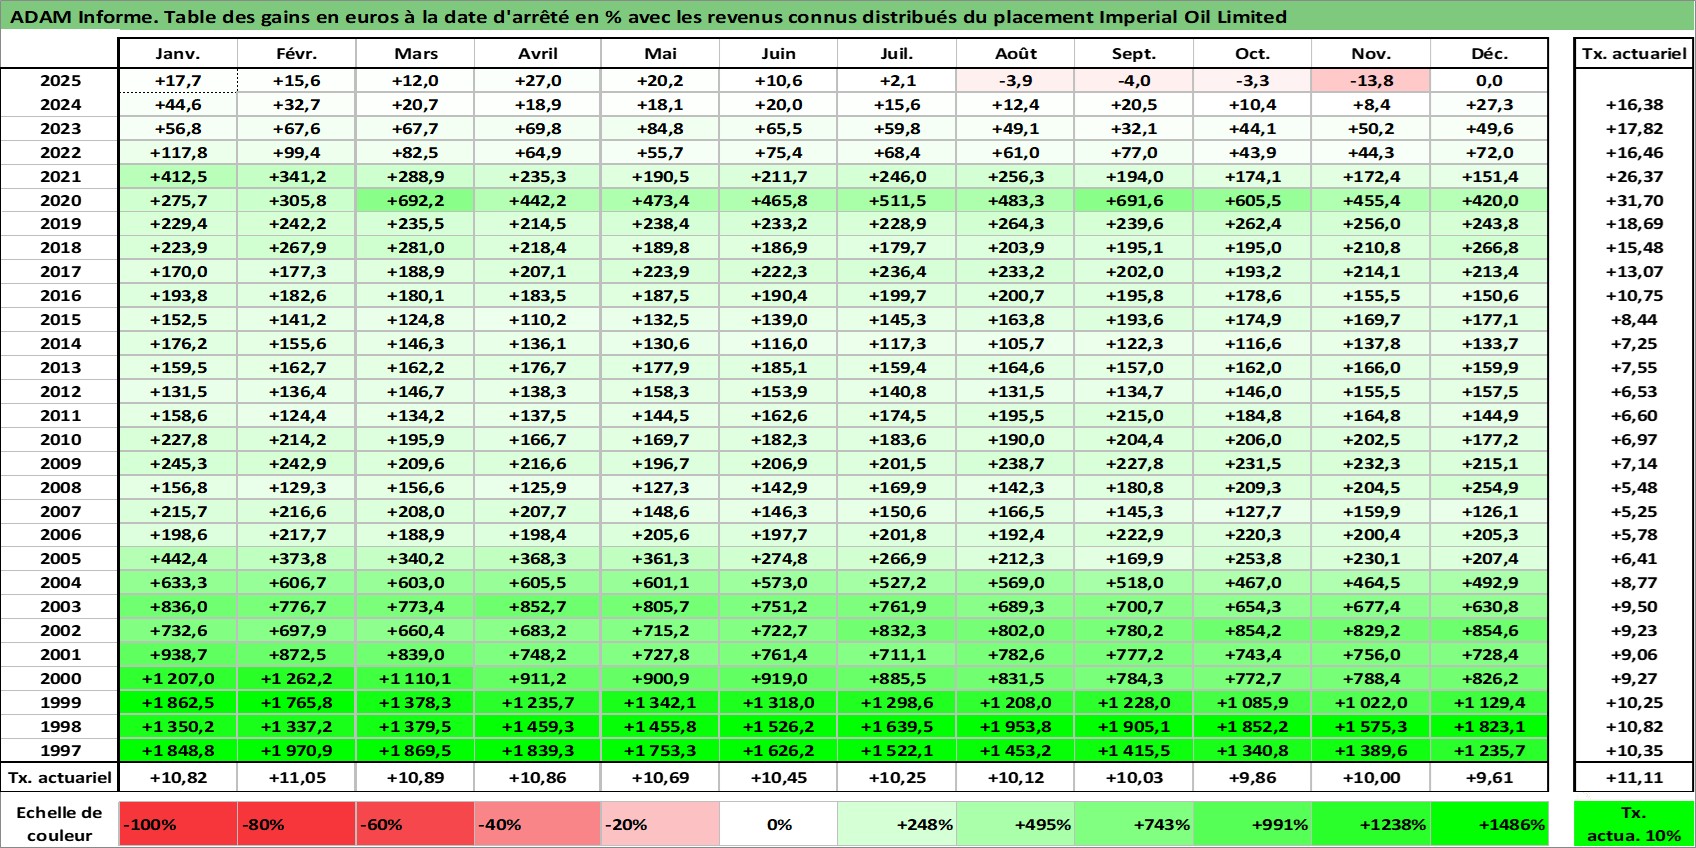This screenshot has width=1696, height=848.
Task: Click the -13,8 cell for Nov. 2025
Action: point(1371,81)
